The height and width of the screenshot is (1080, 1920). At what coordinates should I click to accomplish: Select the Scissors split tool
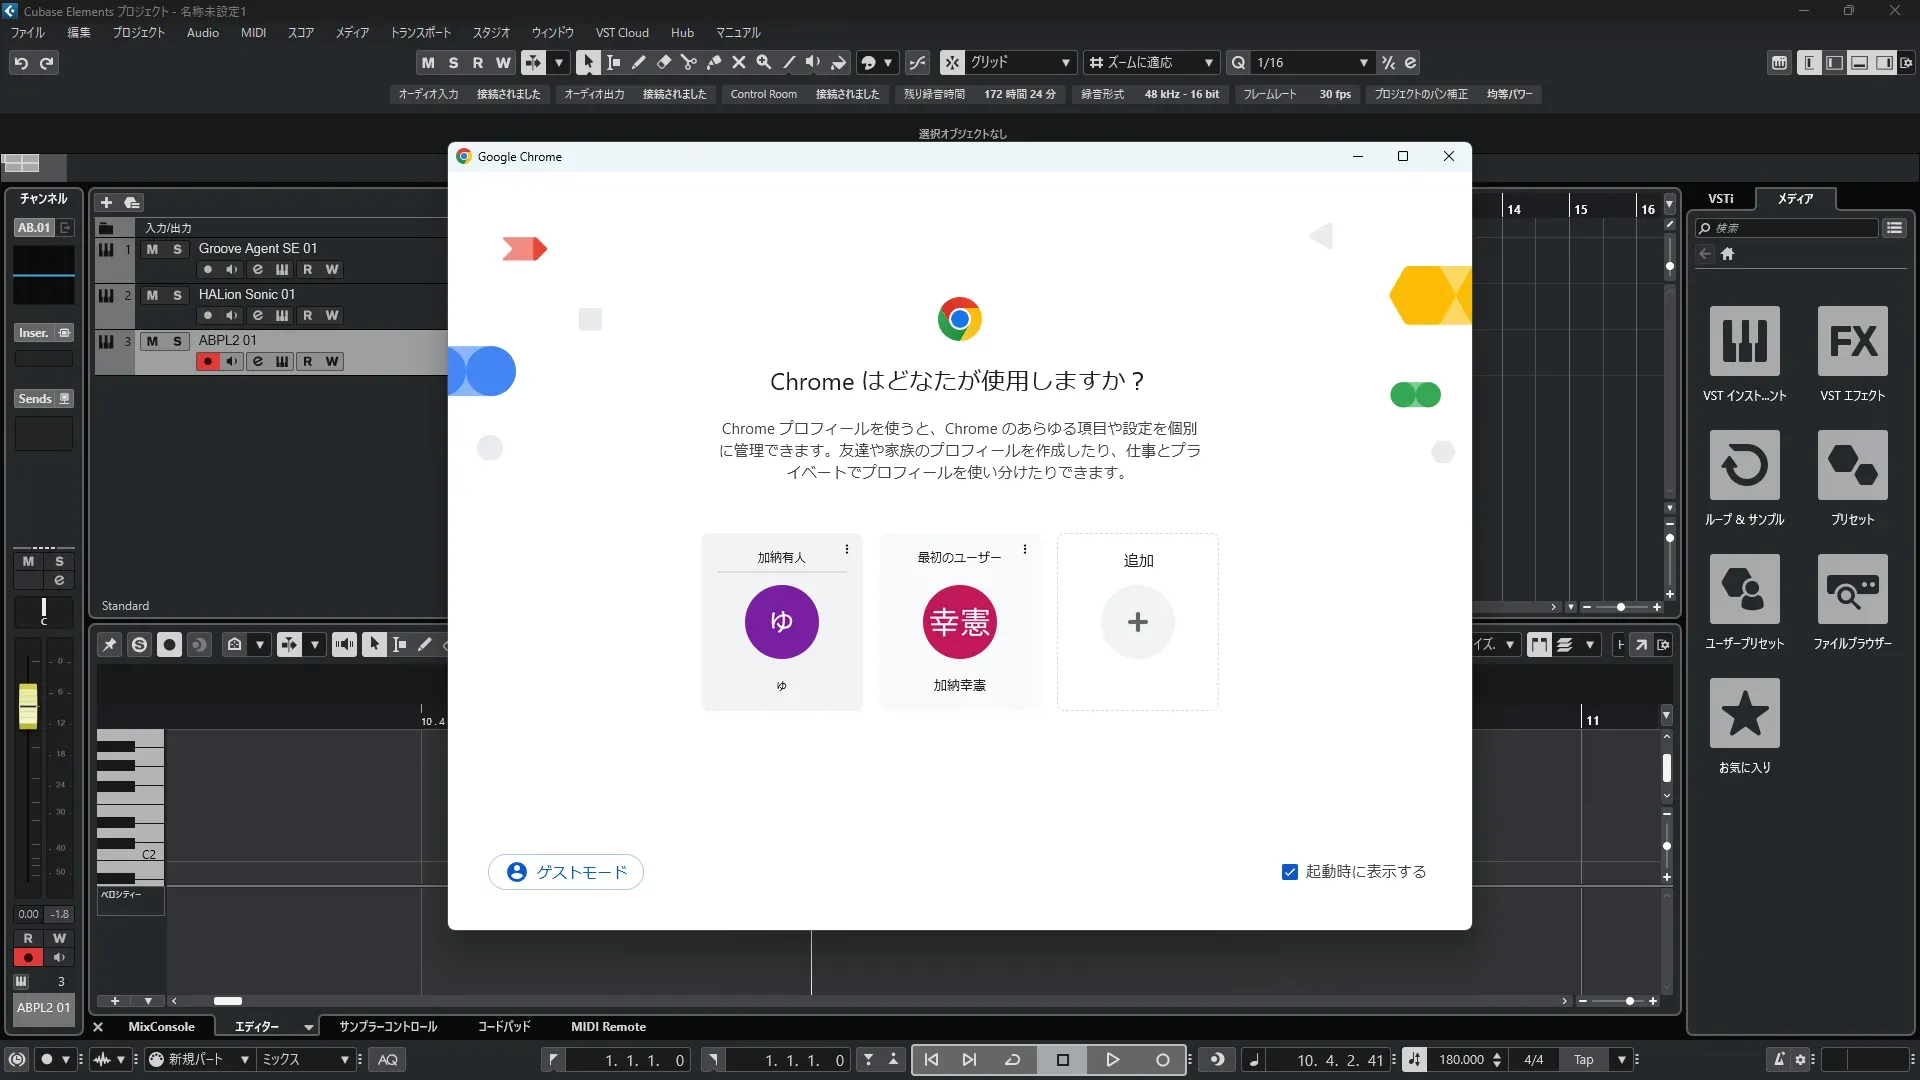[x=689, y=62]
